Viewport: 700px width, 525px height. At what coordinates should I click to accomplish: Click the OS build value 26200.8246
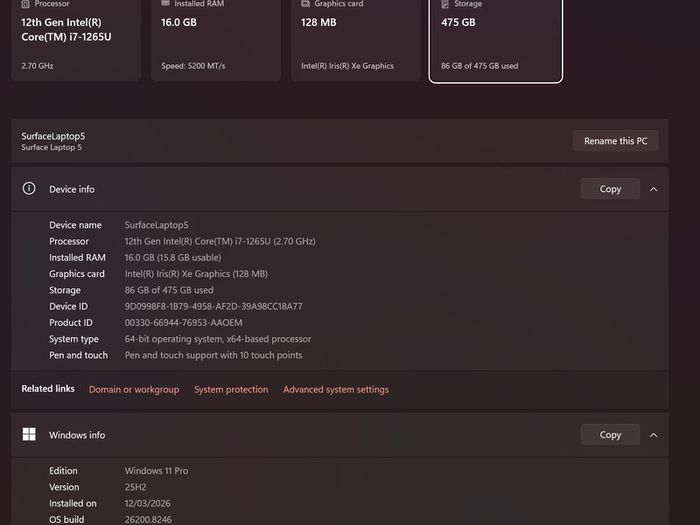(148, 519)
